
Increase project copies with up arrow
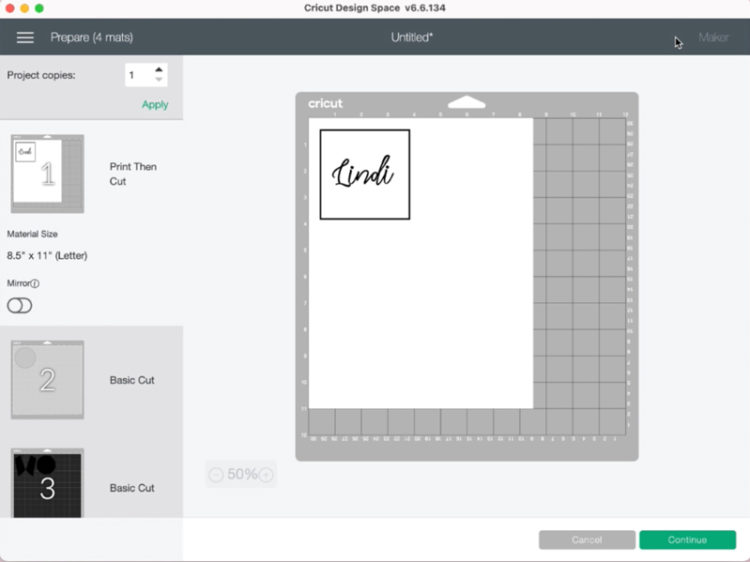pyautogui.click(x=159, y=70)
